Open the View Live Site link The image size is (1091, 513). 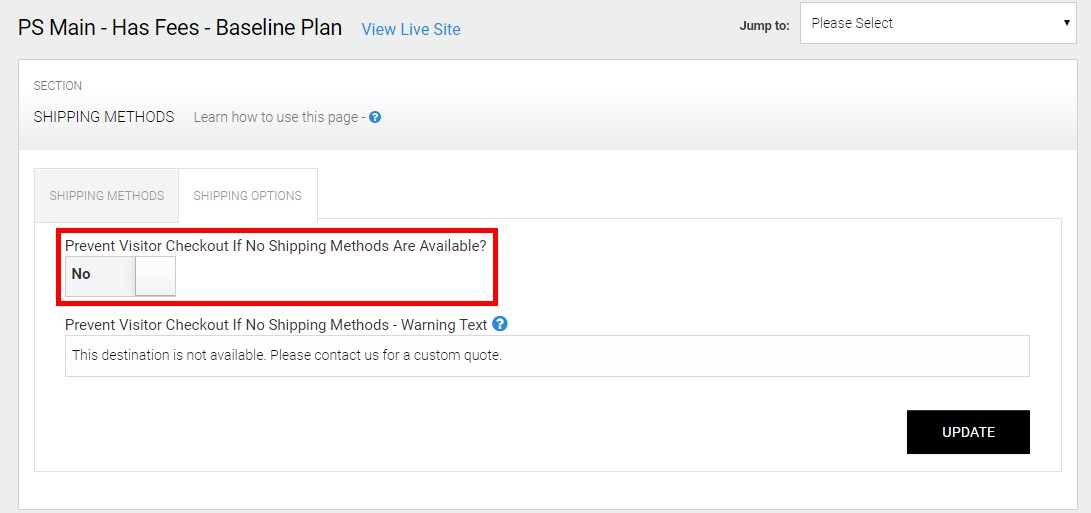[411, 29]
